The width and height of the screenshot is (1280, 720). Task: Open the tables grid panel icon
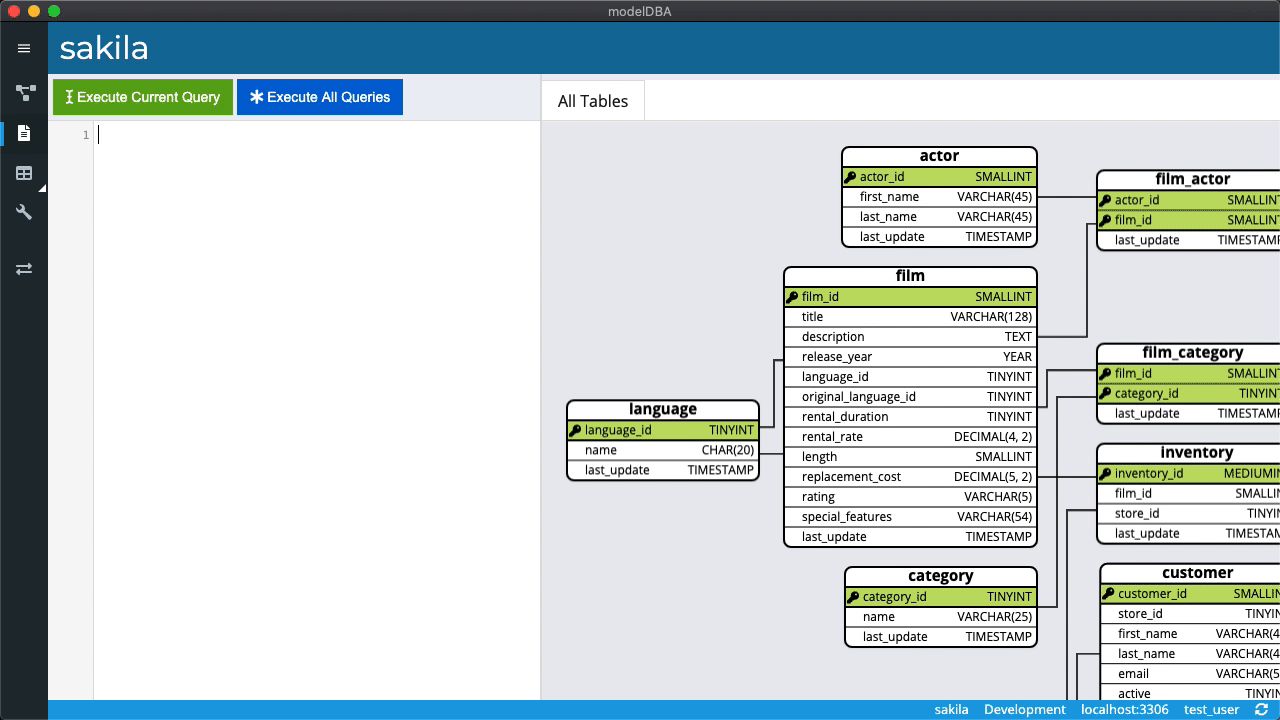[x=24, y=172]
